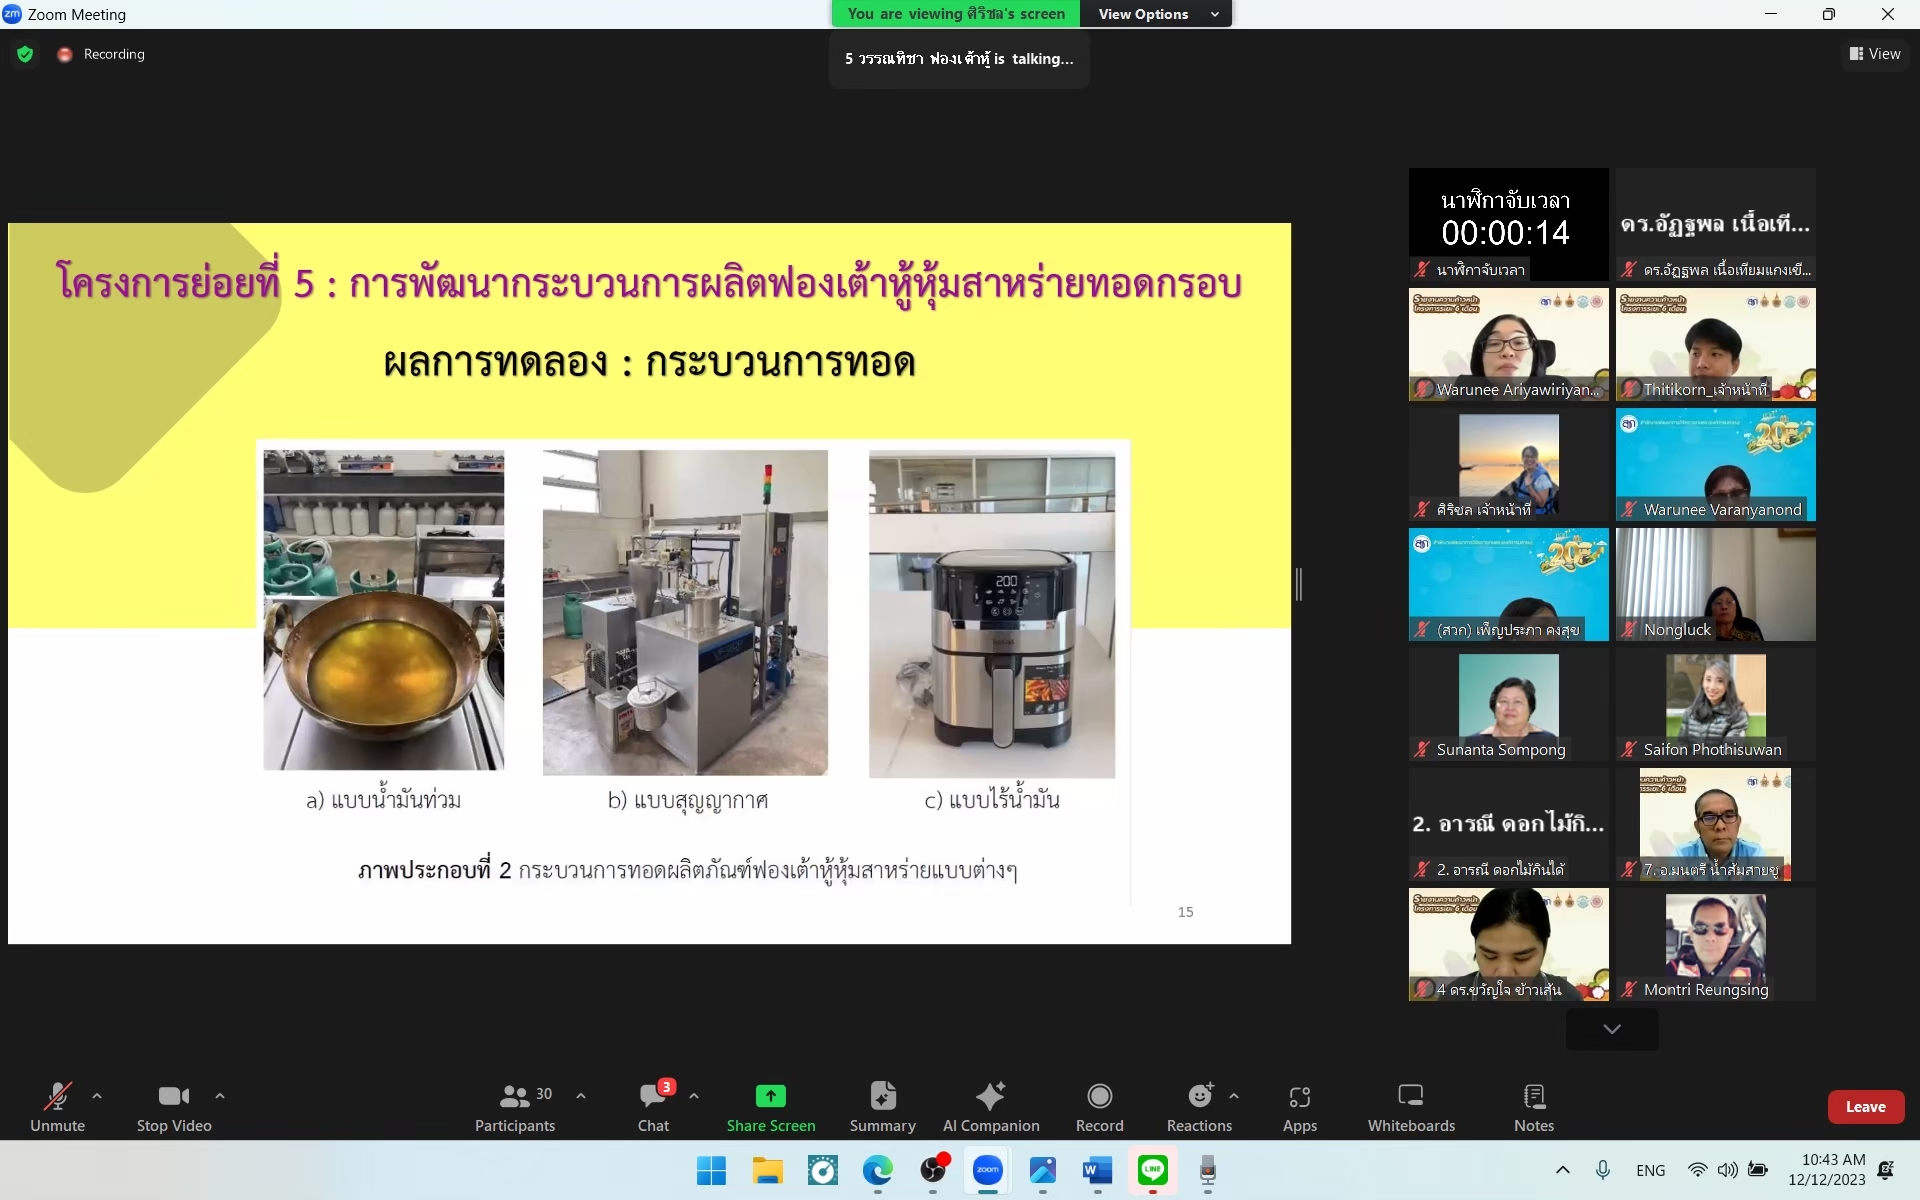The height and width of the screenshot is (1200, 1920).
Task: Click the gallery panel resize handle
Action: pos(1298,584)
